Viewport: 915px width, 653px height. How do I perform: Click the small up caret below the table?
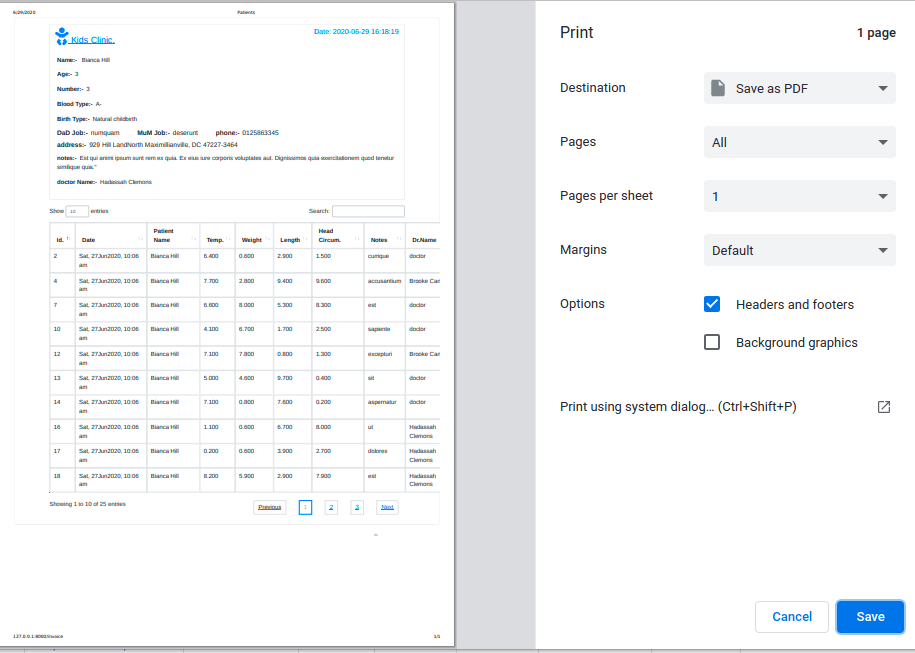pyautogui.click(x=376, y=535)
